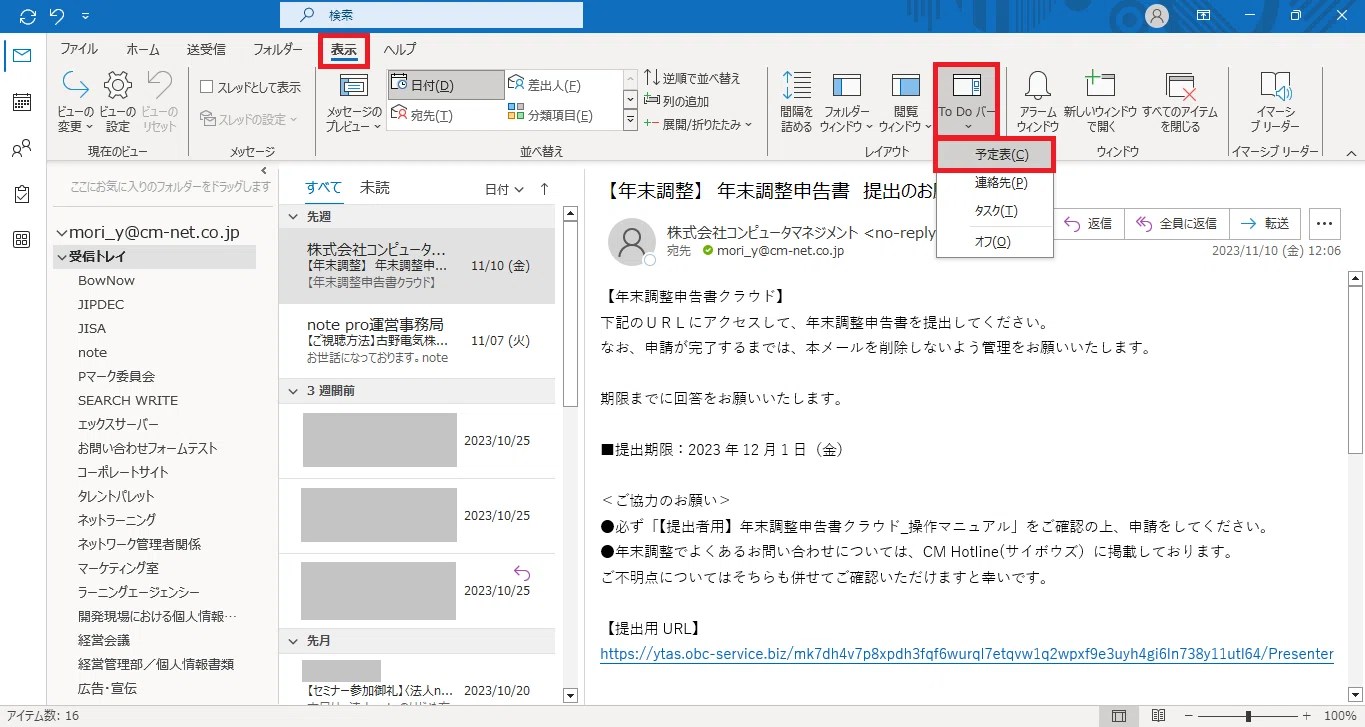Collapse the ribbon with the chevron arrow
Image resolution: width=1365 pixels, height=727 pixels.
tap(1350, 153)
